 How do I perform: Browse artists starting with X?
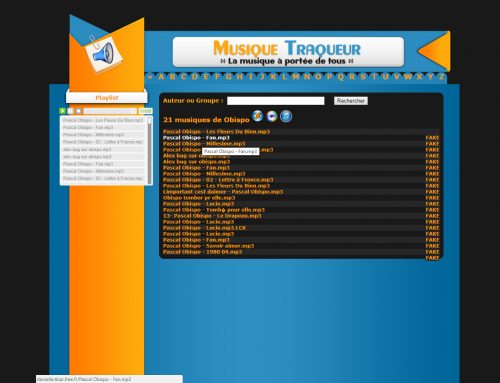419,77
